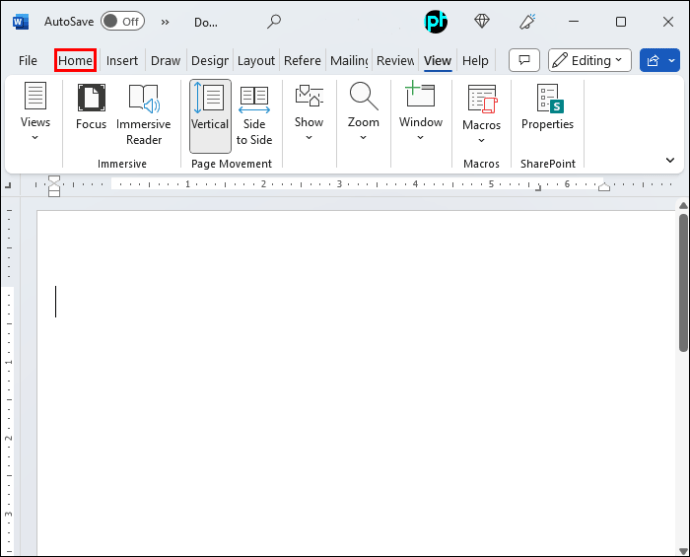This screenshot has height=557, width=690.
Task: Open the Editing mode button
Action: pos(590,60)
